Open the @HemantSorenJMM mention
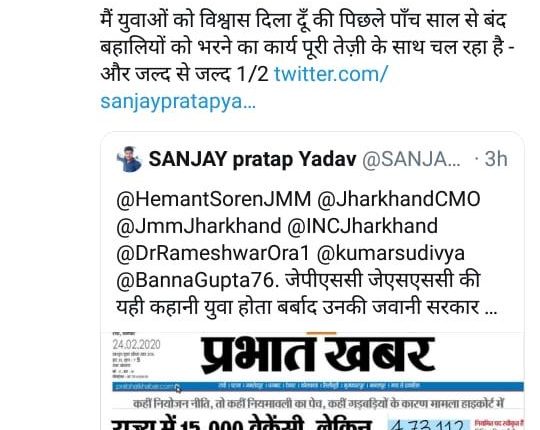 [214, 199]
